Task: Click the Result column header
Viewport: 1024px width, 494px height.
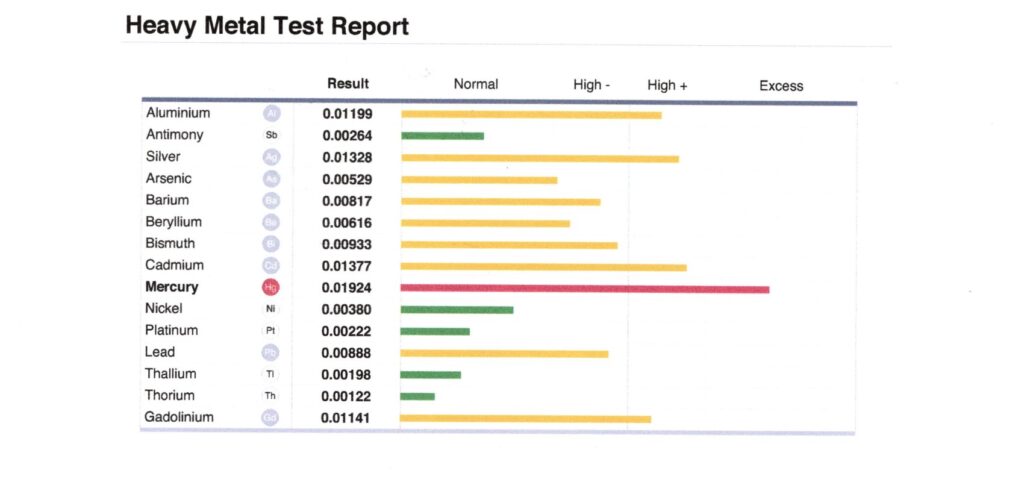Action: (348, 84)
